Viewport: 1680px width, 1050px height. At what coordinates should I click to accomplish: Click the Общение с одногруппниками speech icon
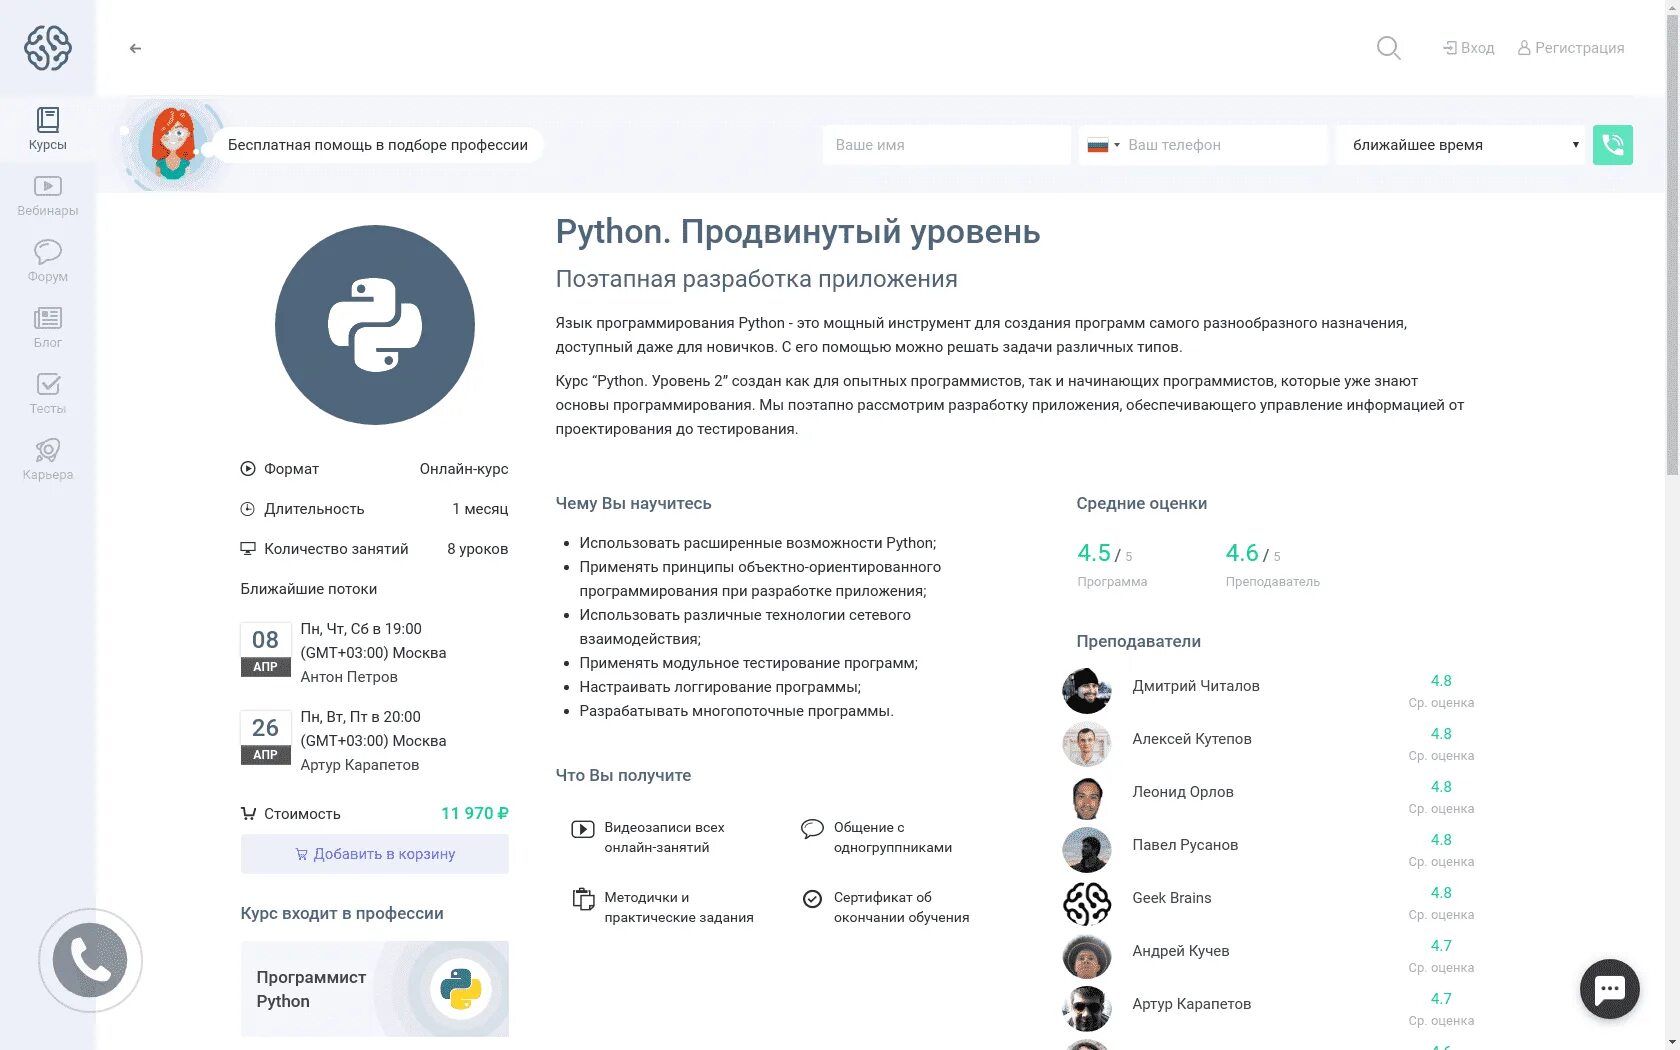click(812, 829)
